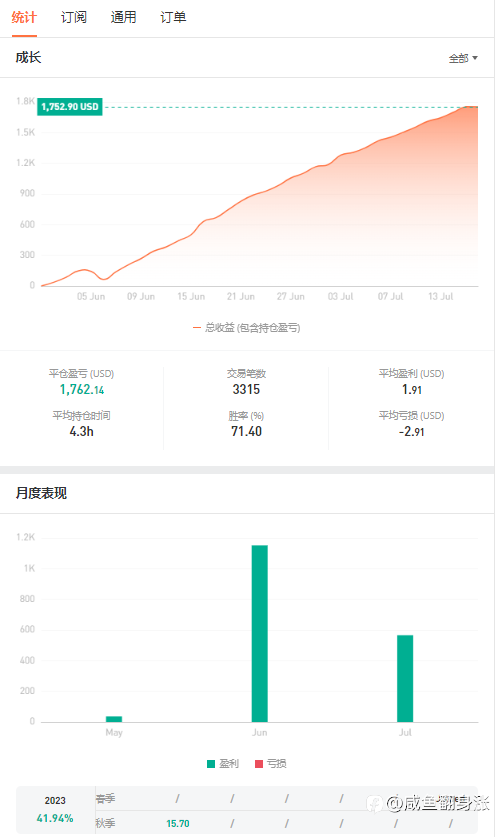
Task: Click the 05 Jun axis label
Action: point(91,296)
